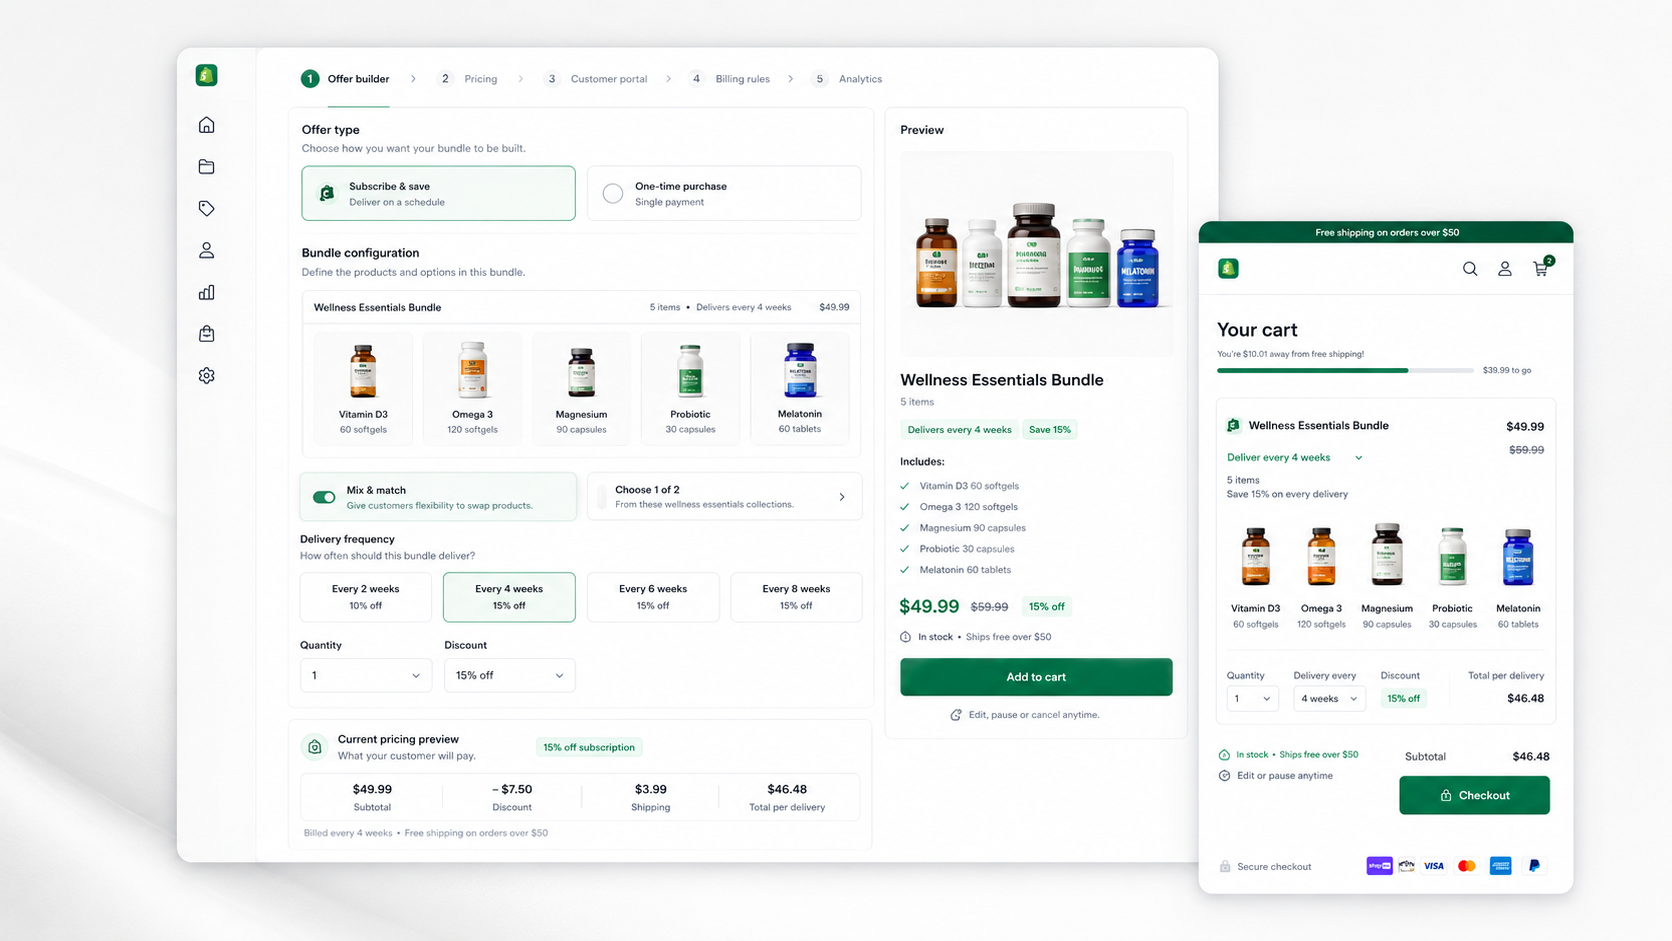
Task: Select Probiotic product card in bundle
Action: coord(690,388)
